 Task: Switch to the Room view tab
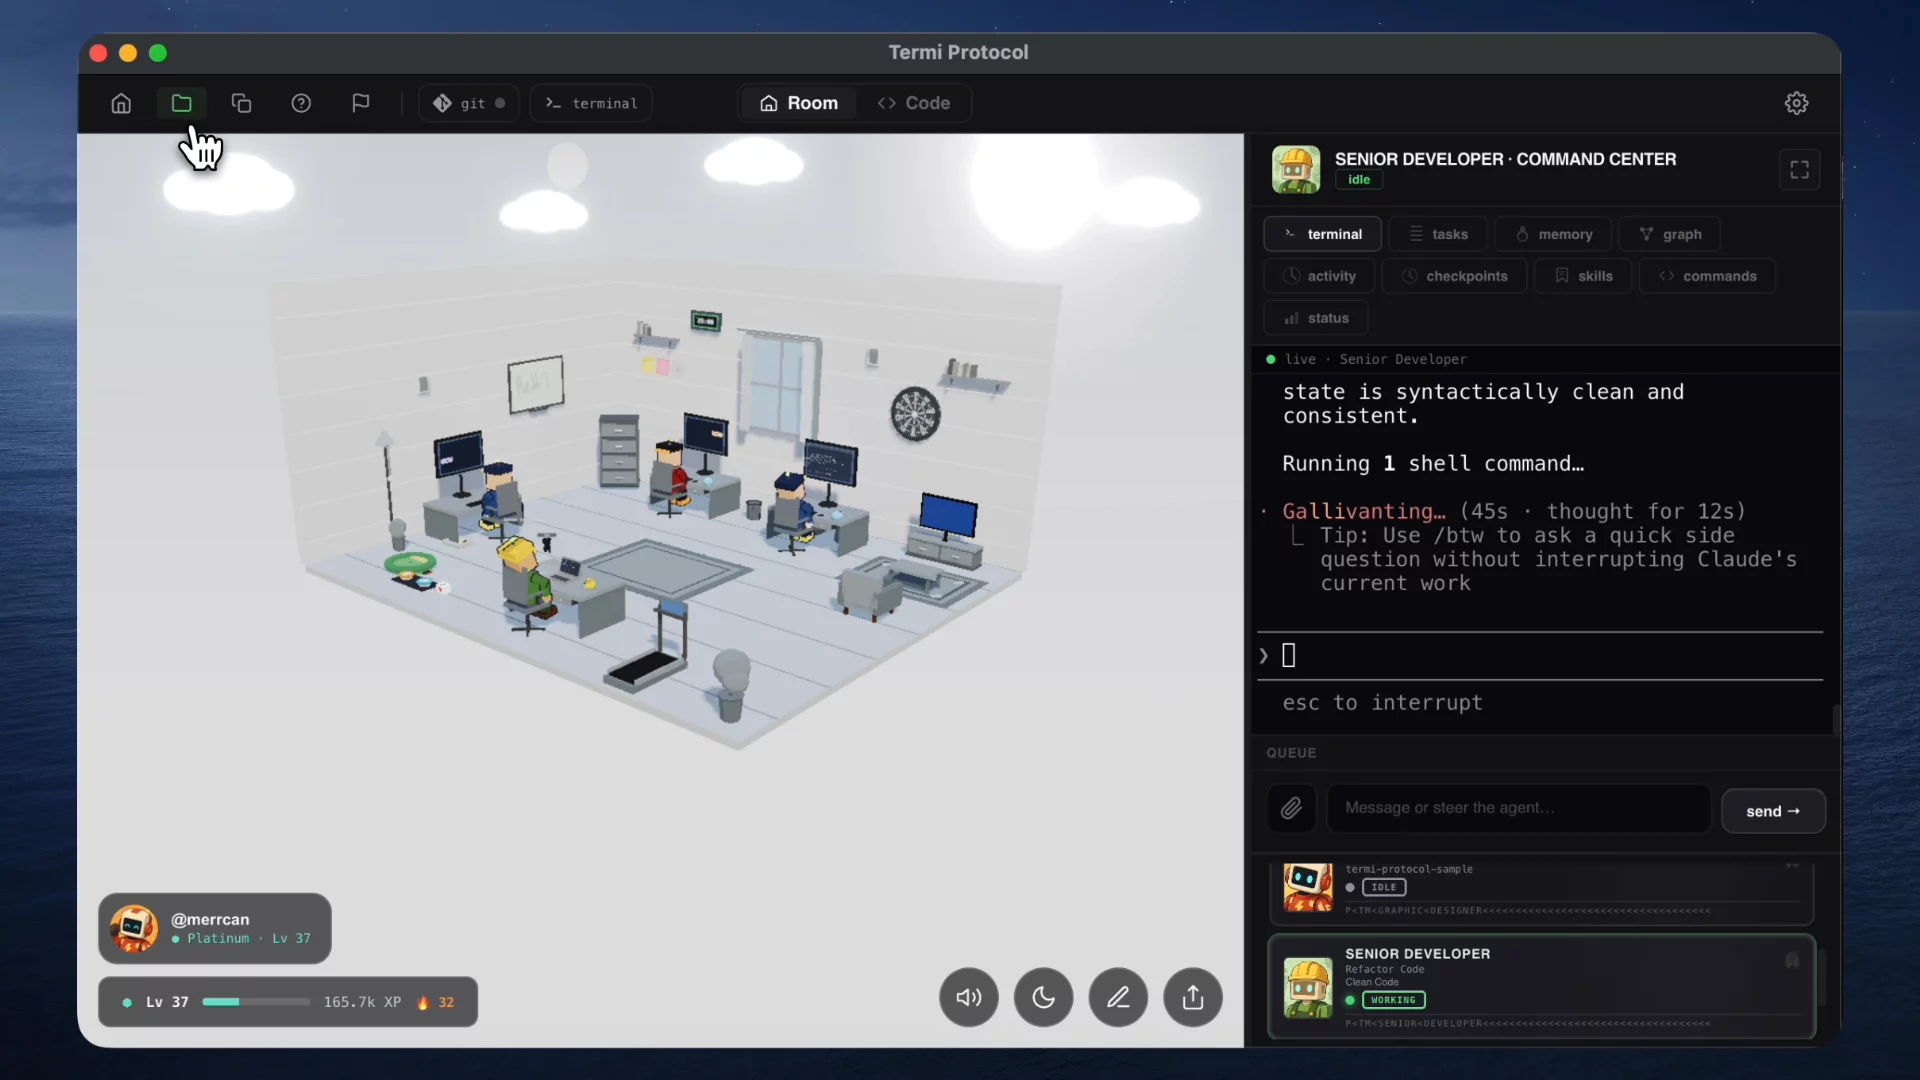click(798, 103)
